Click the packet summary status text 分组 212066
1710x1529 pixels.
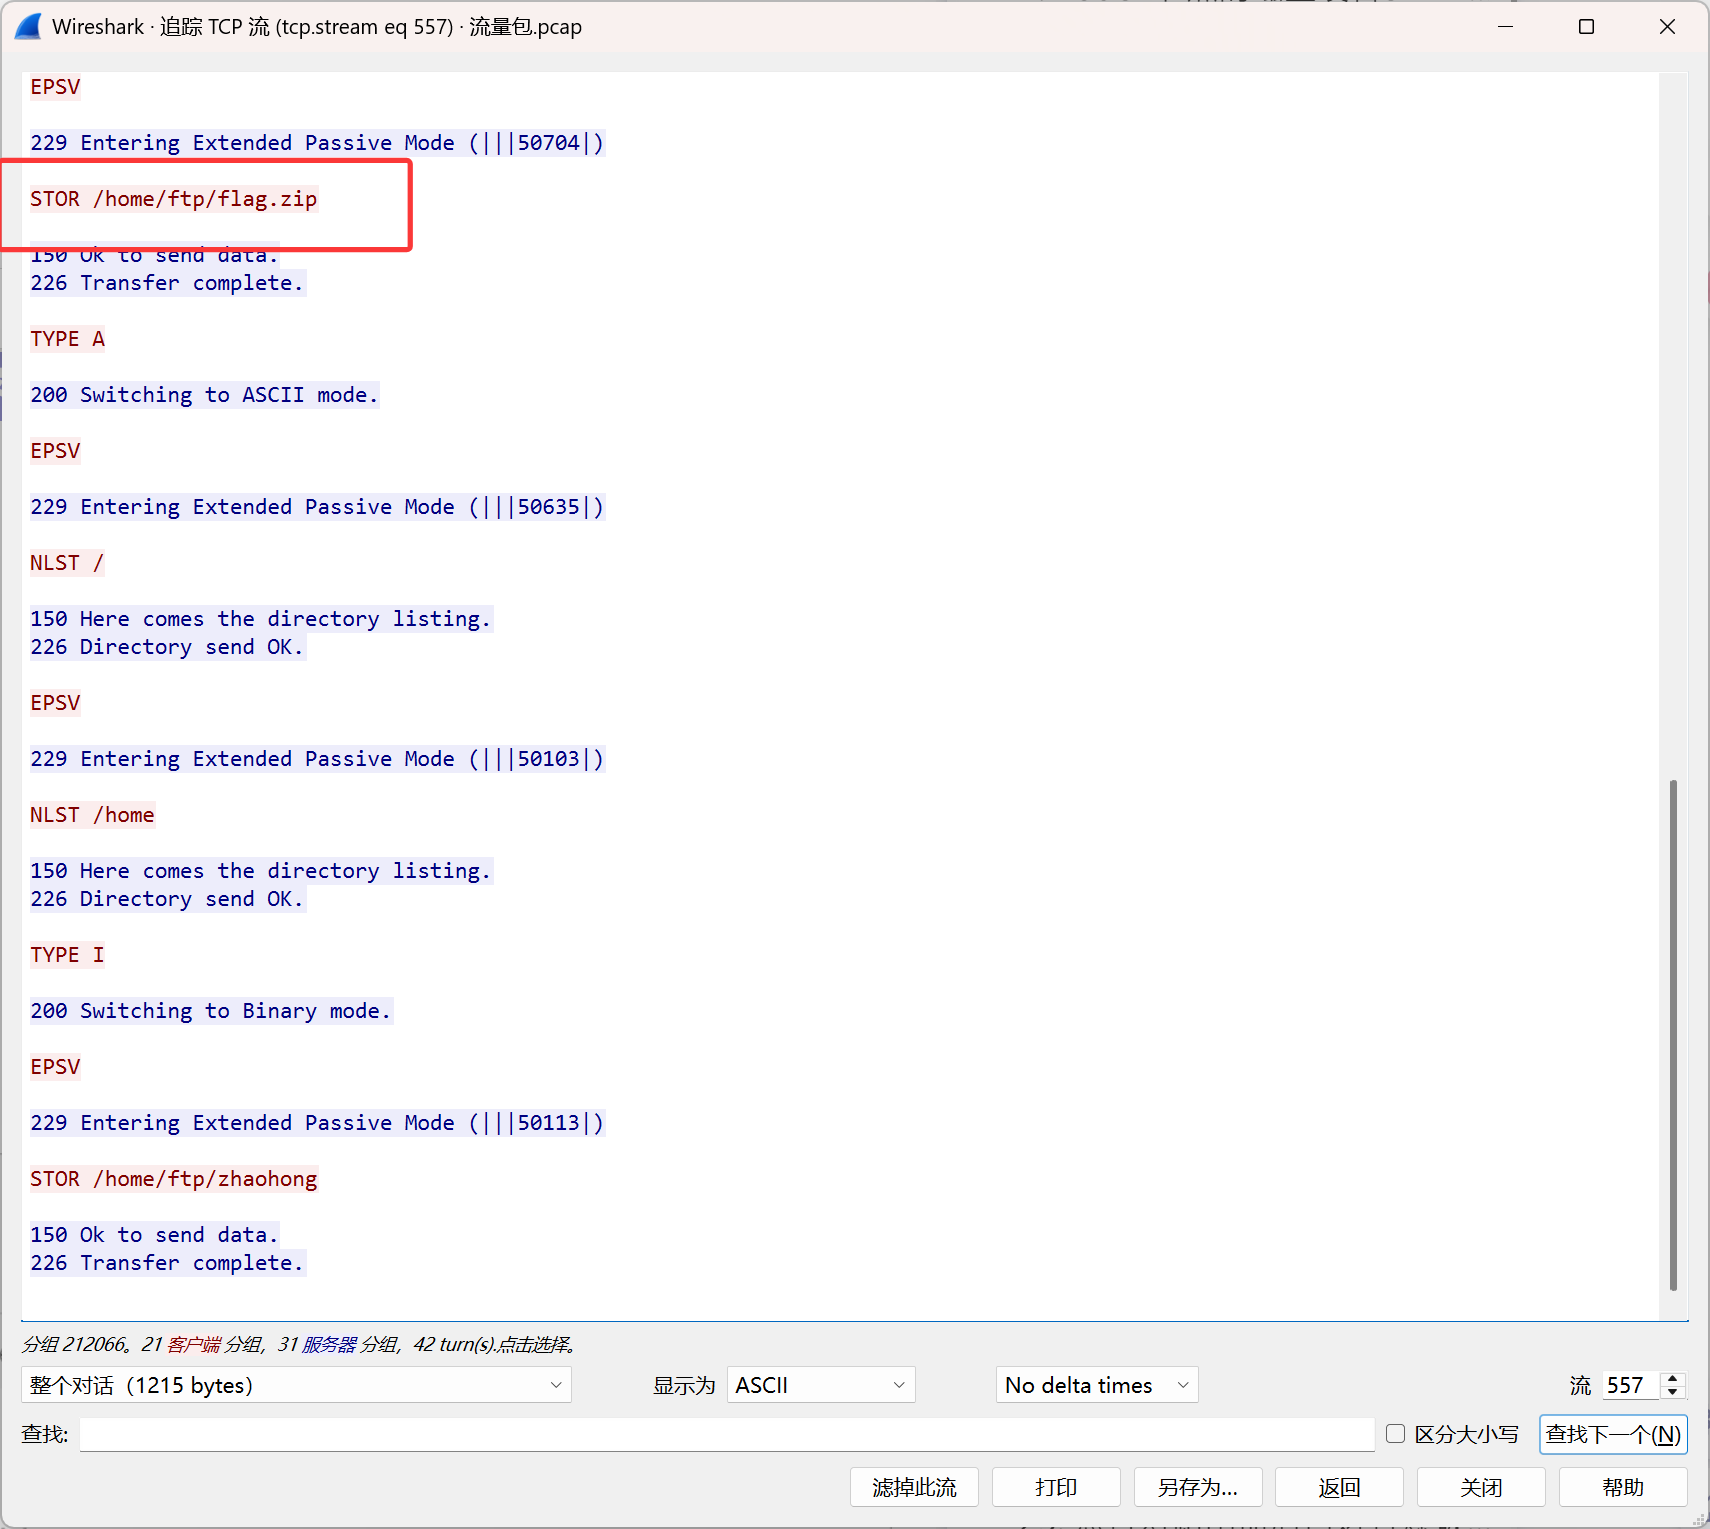click(299, 1344)
